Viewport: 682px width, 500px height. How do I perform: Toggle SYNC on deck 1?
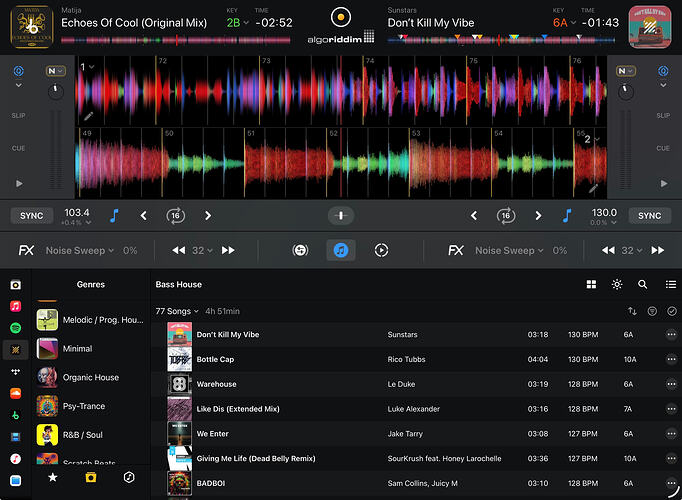[x=31, y=216]
